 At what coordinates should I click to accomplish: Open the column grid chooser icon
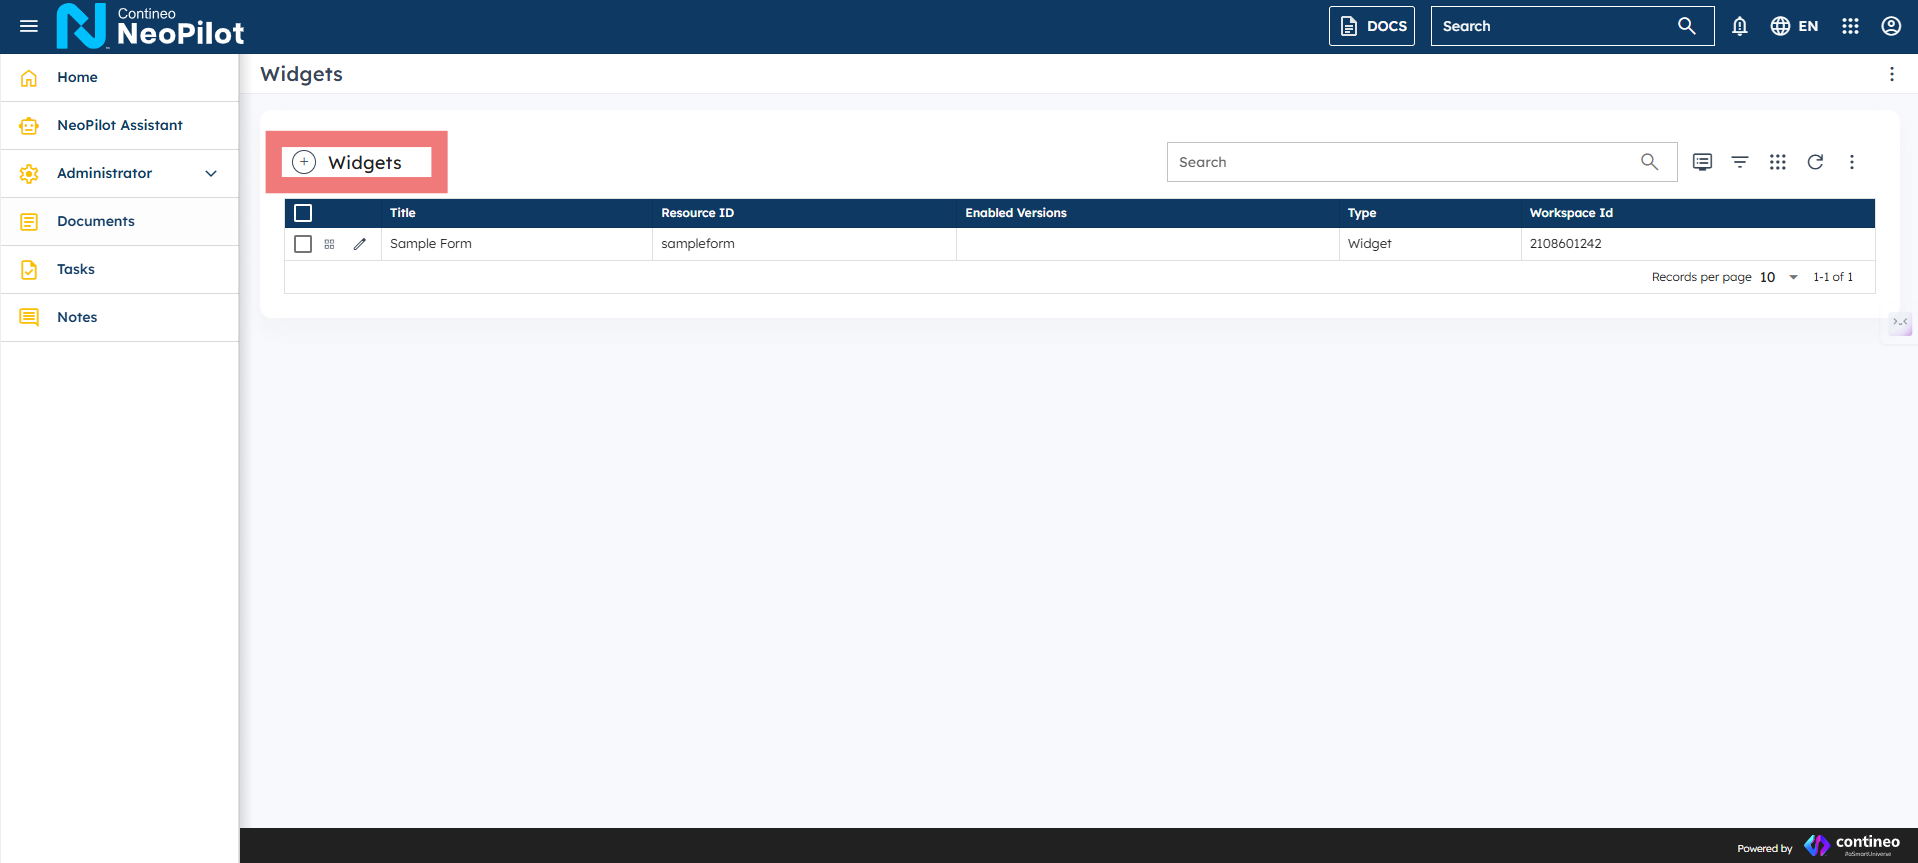coord(1777,162)
